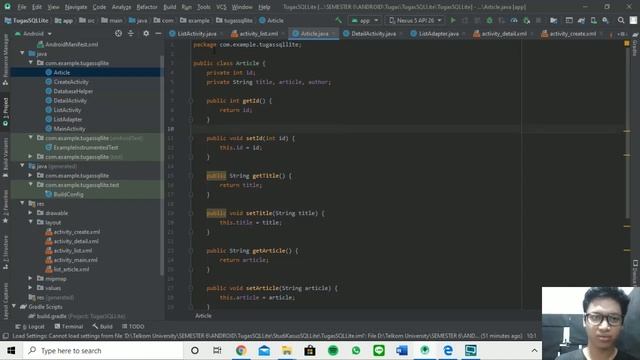640x360 pixels.
Task: Open Microsoft Word from the taskbar
Action: (402, 350)
